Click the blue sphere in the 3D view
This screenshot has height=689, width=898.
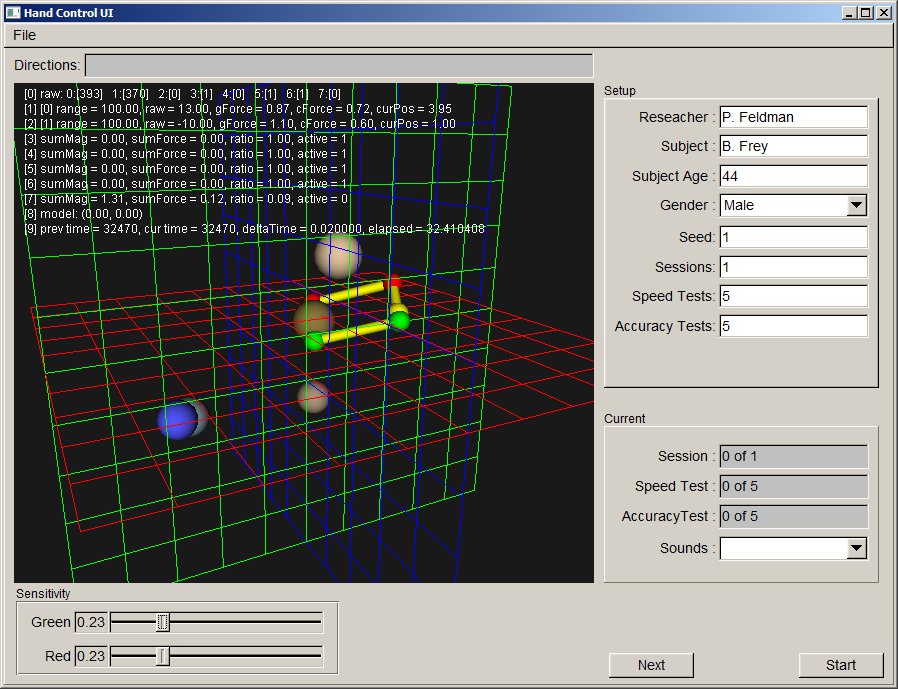pyautogui.click(x=177, y=422)
